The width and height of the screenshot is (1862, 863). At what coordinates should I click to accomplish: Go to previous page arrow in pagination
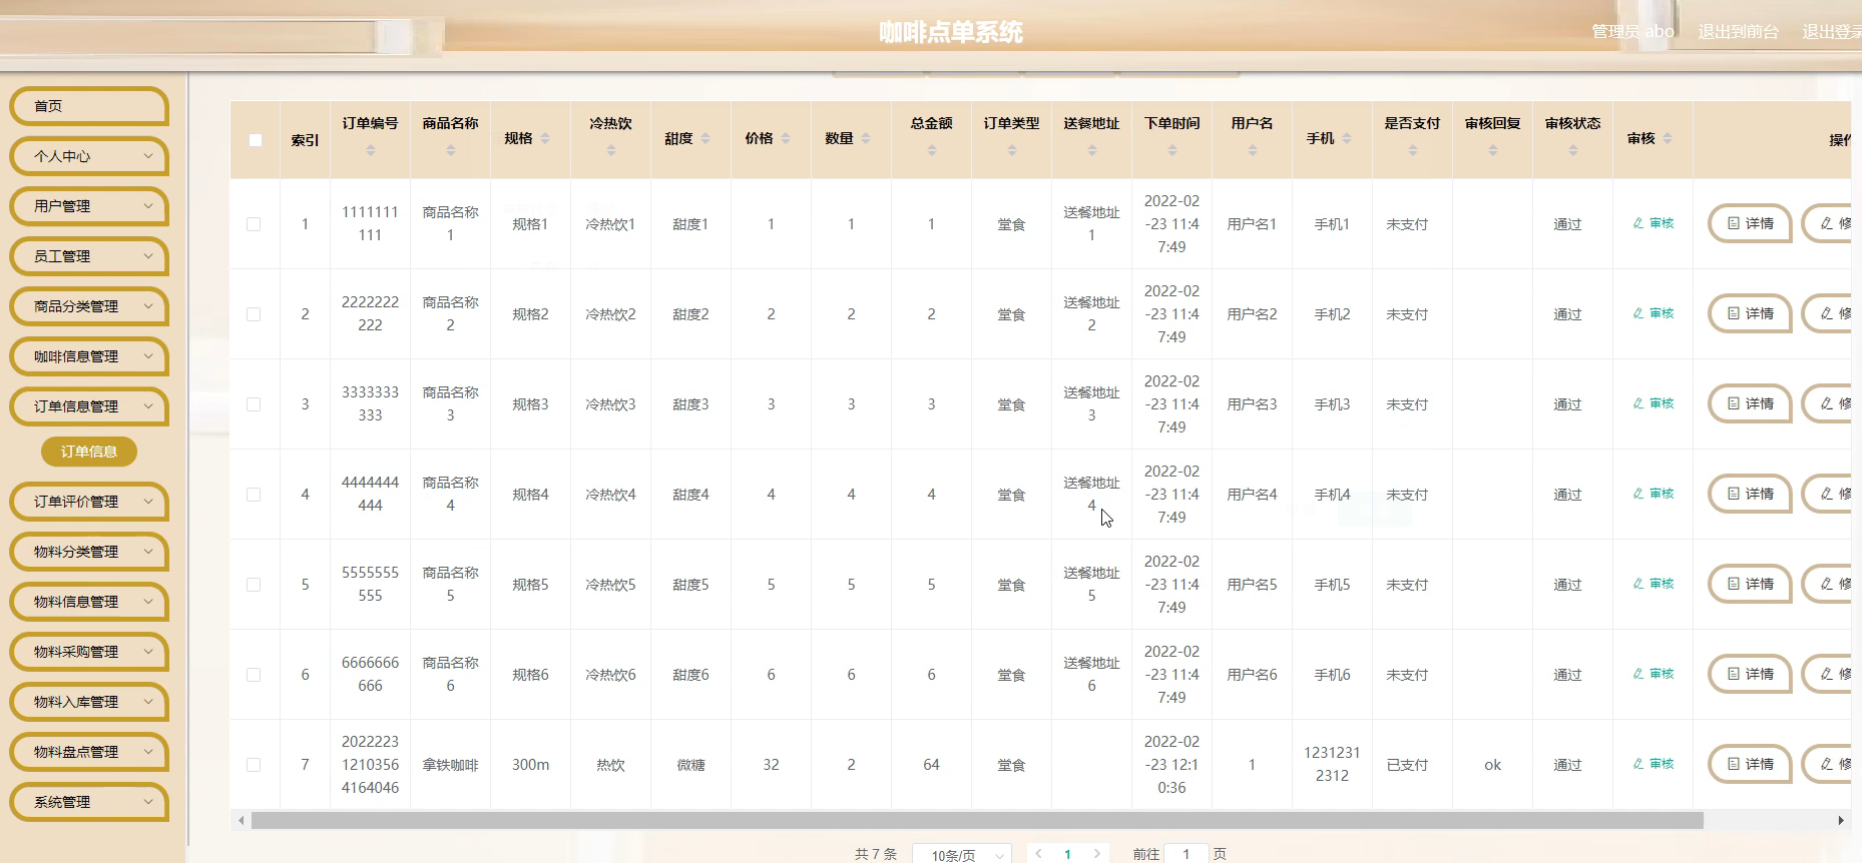click(x=1039, y=854)
